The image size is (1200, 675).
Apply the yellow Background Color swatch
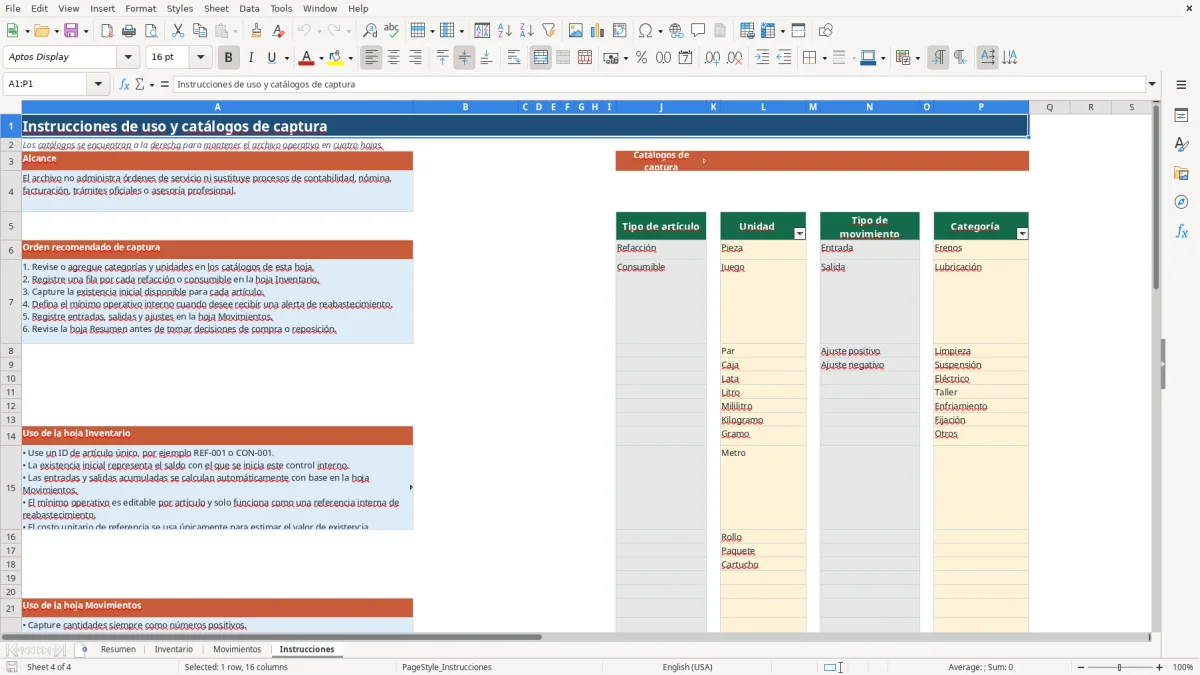[x=335, y=58]
